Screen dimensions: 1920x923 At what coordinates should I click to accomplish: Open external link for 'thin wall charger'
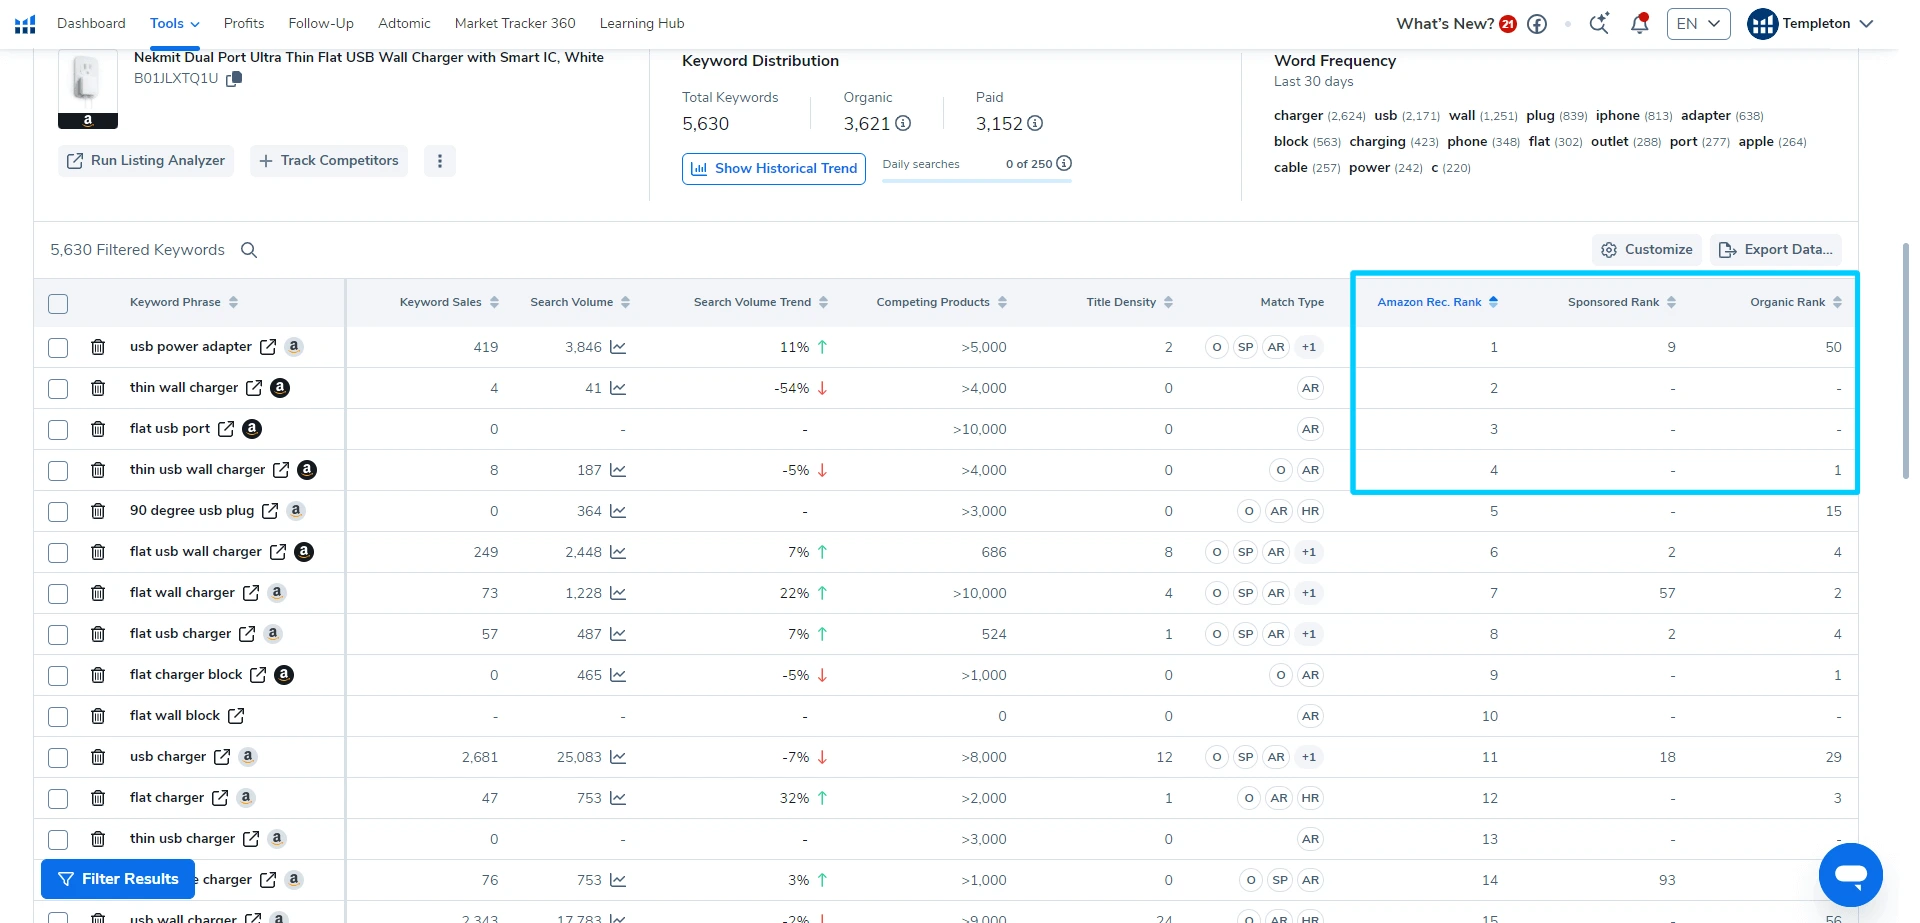pos(254,388)
